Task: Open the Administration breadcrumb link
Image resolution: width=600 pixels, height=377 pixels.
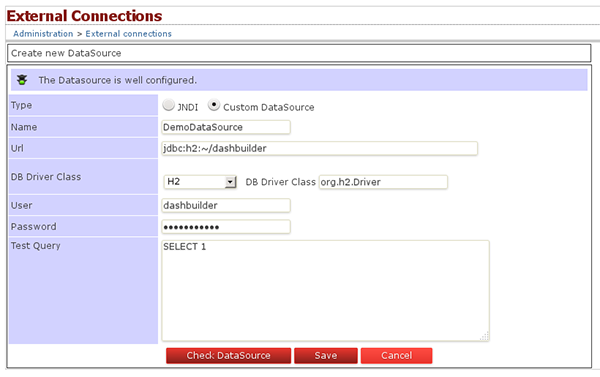Action: tap(43, 34)
